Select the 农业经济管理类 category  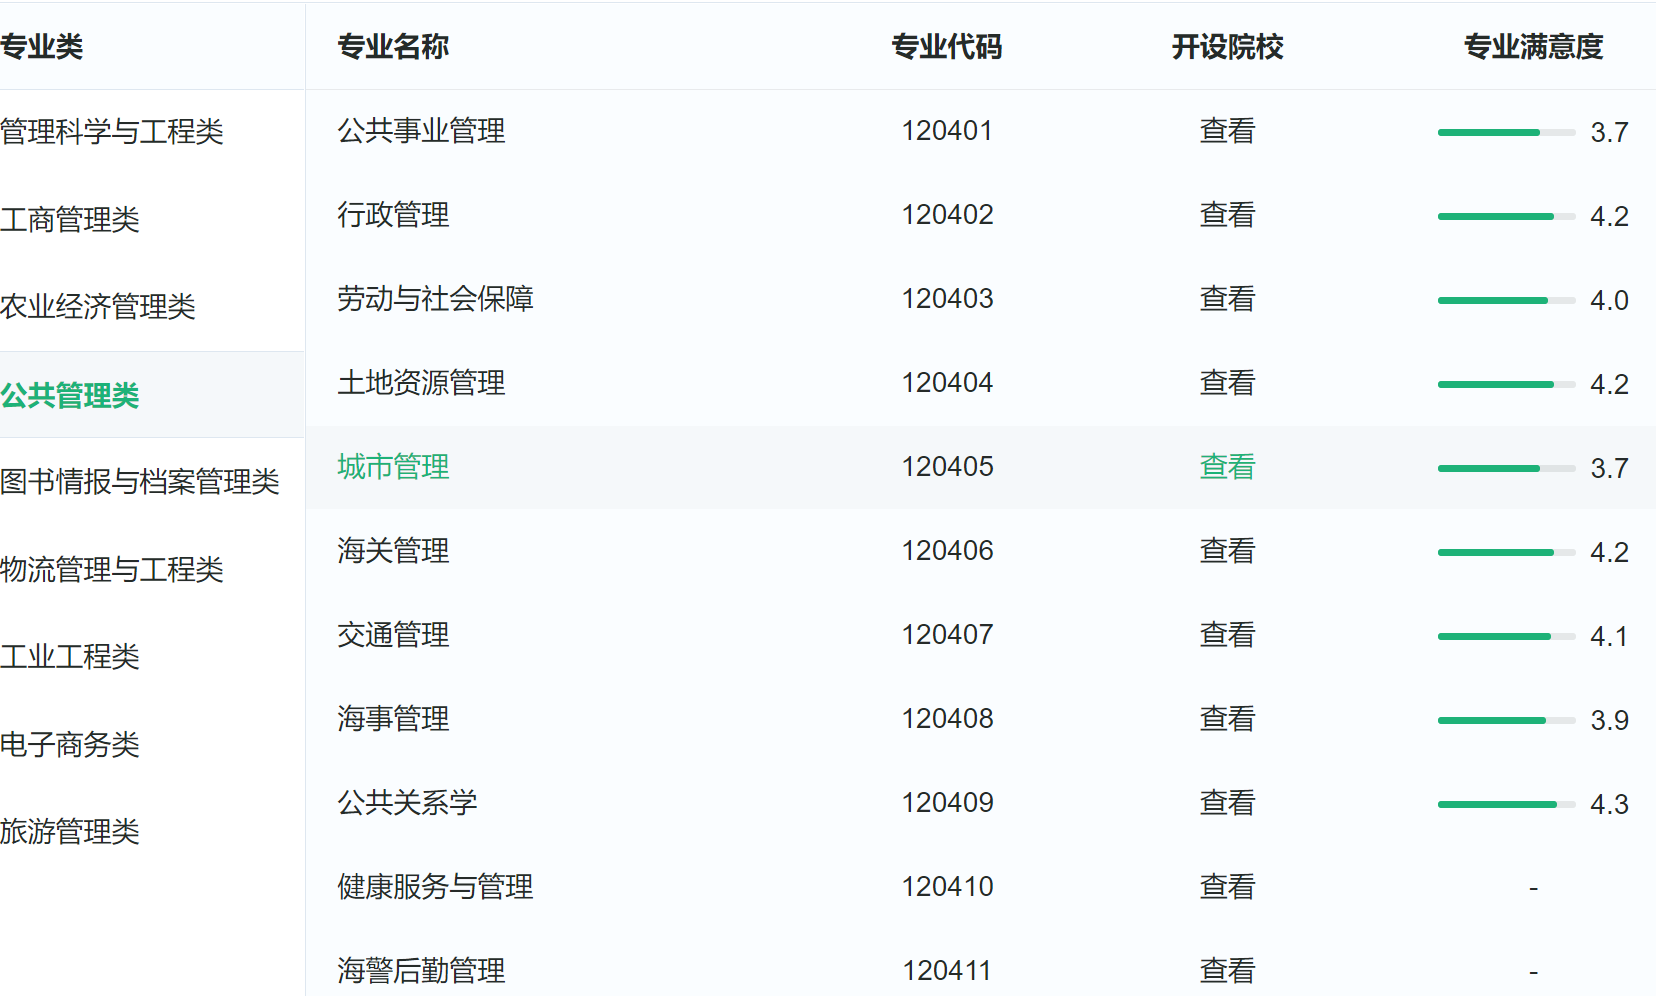(100, 308)
